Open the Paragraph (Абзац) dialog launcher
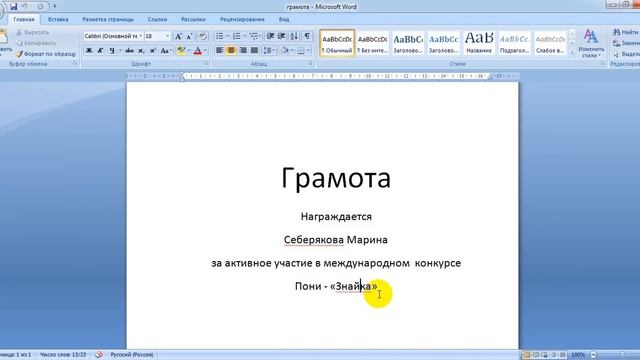This screenshot has height=360, width=640. tap(311, 64)
